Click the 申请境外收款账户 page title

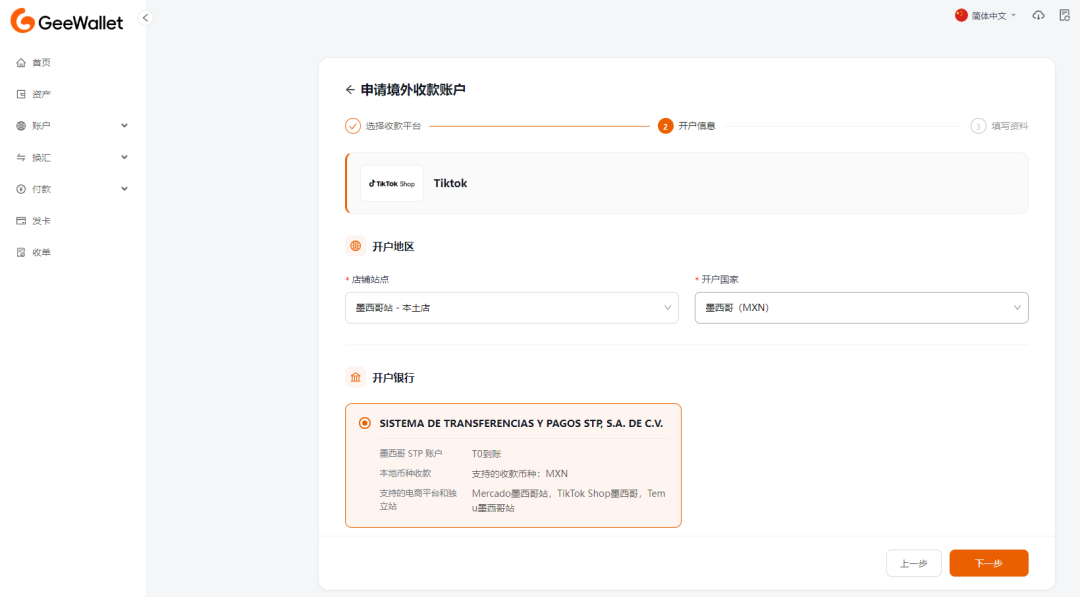point(413,90)
